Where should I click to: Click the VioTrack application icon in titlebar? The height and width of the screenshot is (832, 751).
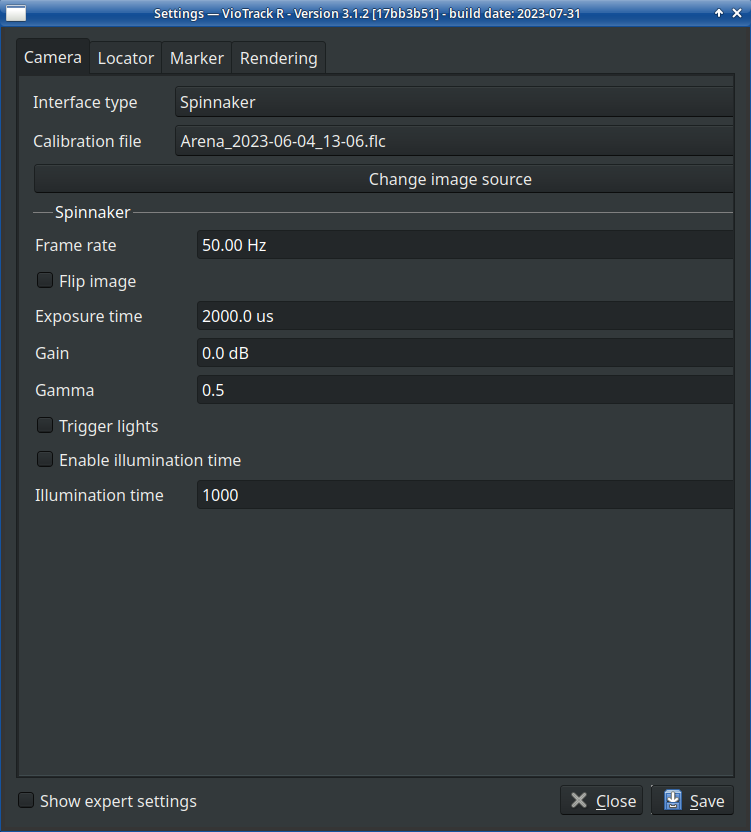point(15,13)
